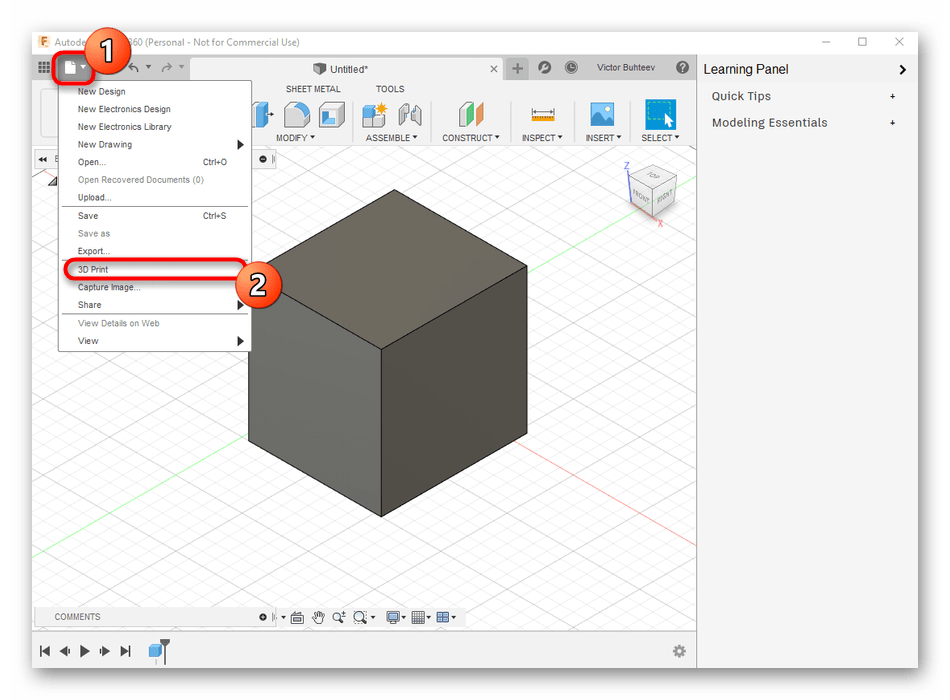Screen dimensions: 950x700
Task: Select Export... in the File menu
Action: pyautogui.click(x=94, y=251)
